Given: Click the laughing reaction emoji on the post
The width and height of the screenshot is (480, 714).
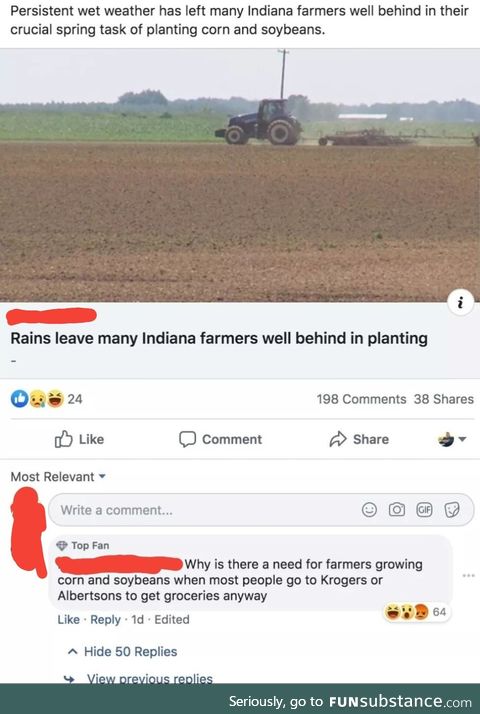Looking at the screenshot, I should [x=55, y=399].
